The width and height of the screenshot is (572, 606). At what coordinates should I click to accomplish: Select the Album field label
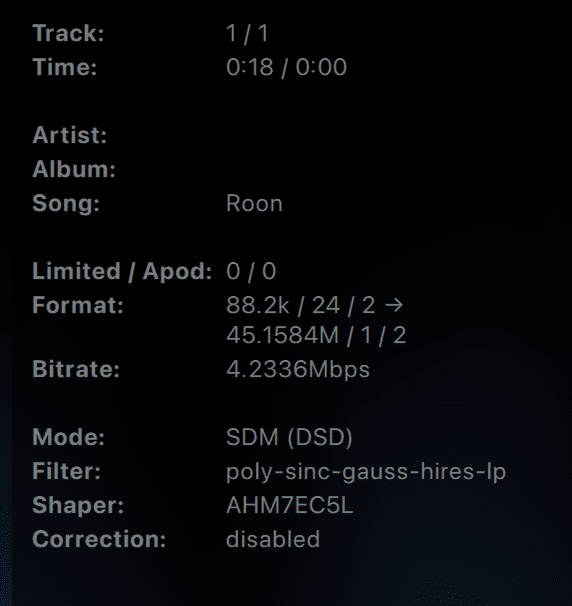(74, 169)
